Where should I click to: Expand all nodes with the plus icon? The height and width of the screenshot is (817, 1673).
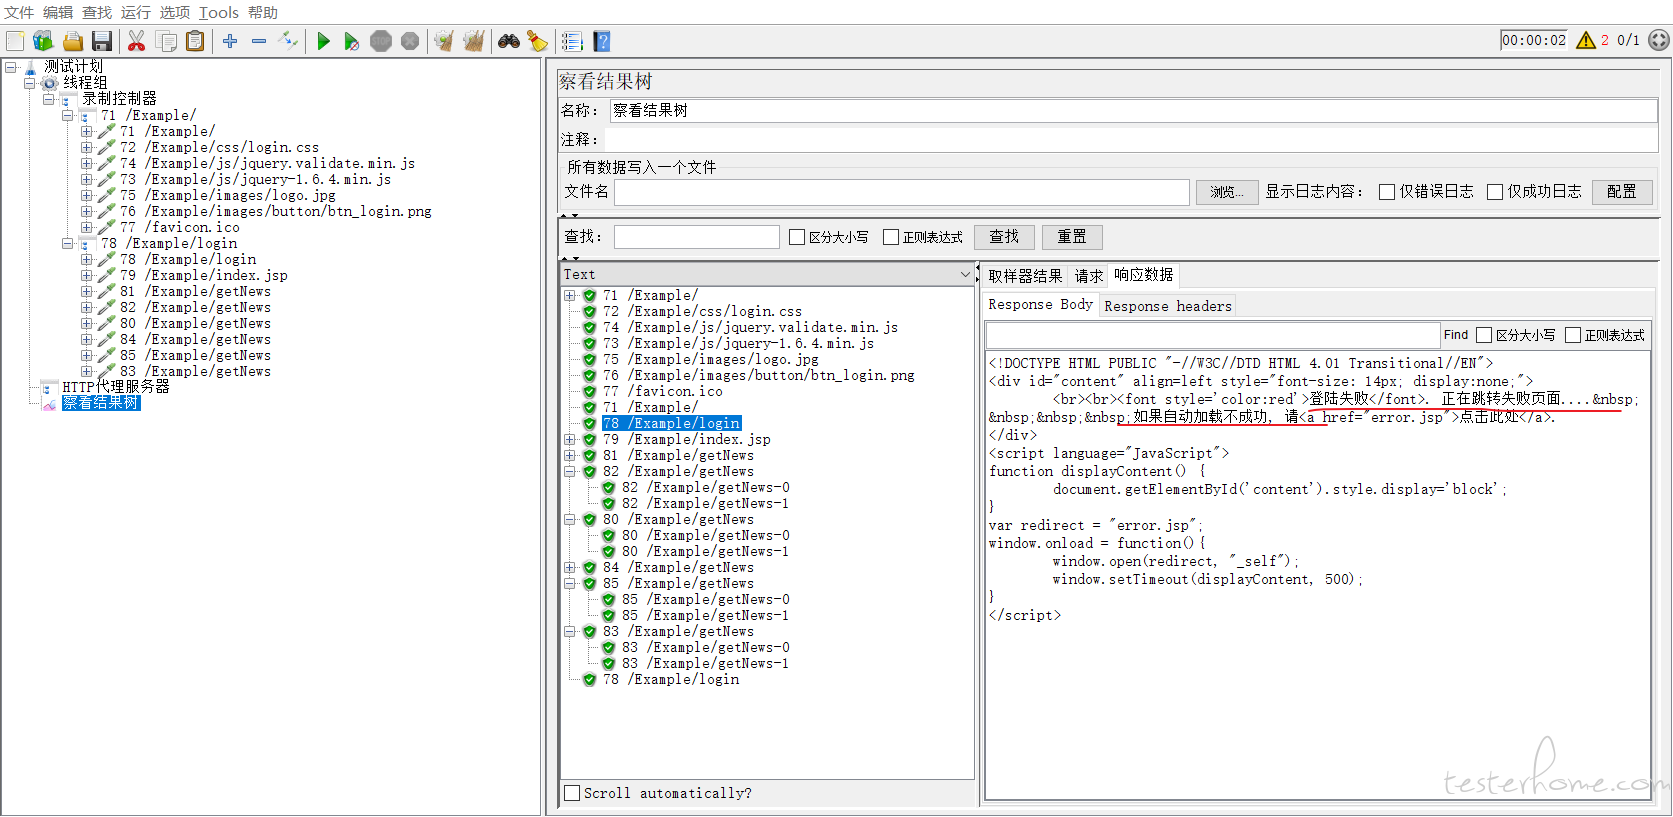pos(230,41)
